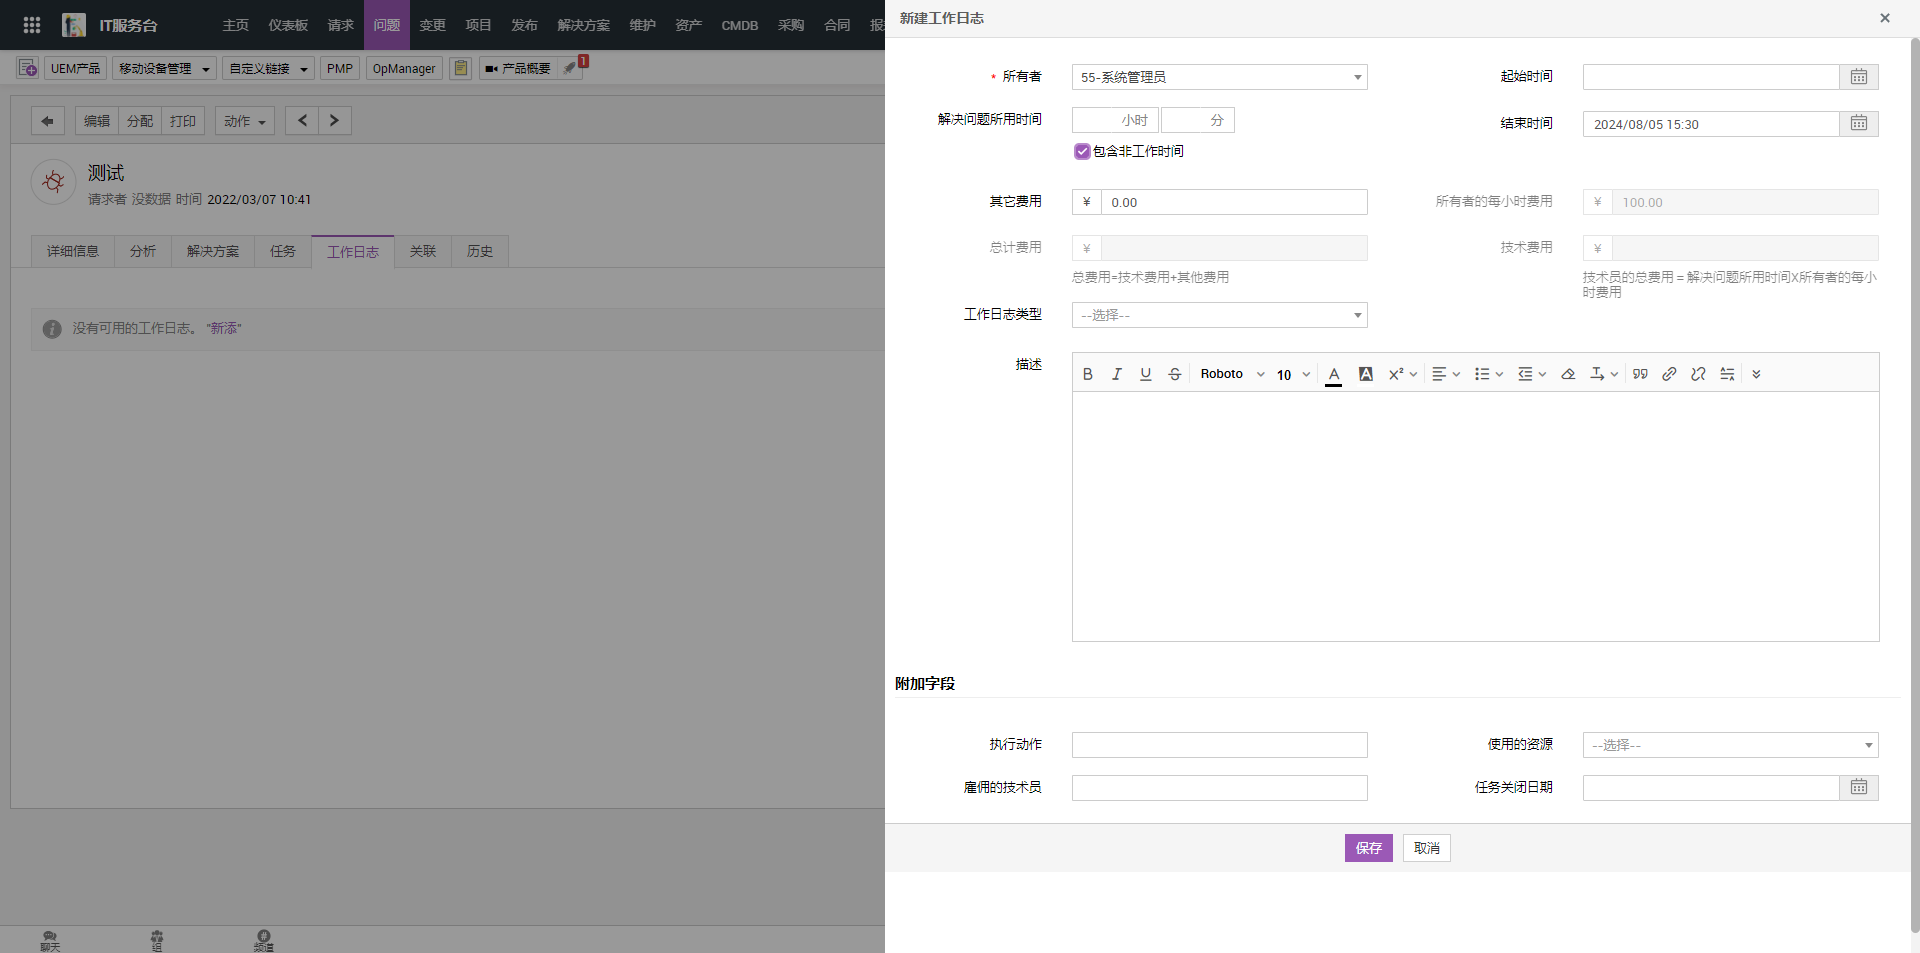Apply italic formatting in the editor
Image resolution: width=1920 pixels, height=953 pixels.
point(1117,374)
